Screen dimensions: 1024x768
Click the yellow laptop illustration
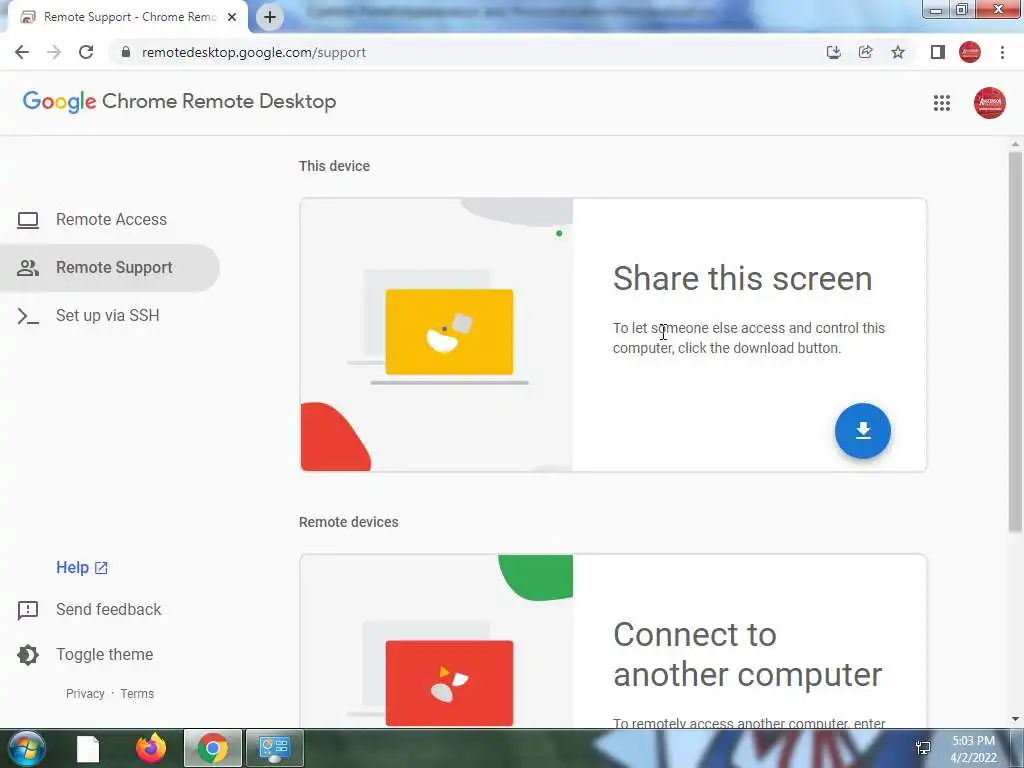pyautogui.click(x=449, y=332)
